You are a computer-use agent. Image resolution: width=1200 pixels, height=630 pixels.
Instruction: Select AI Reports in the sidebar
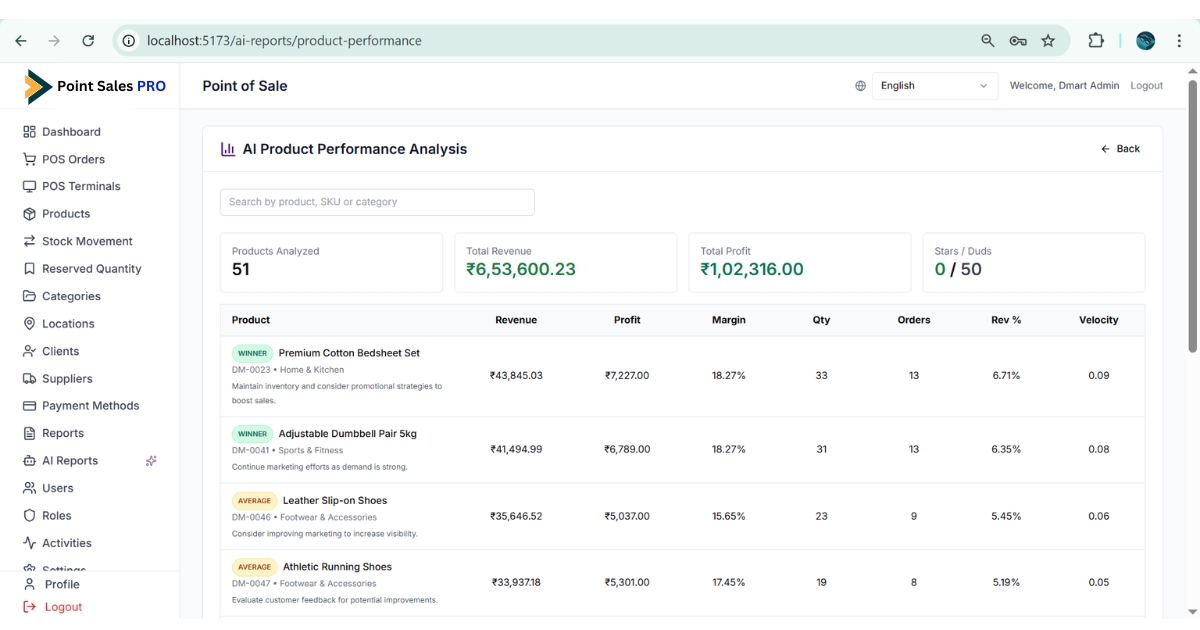pos(70,461)
